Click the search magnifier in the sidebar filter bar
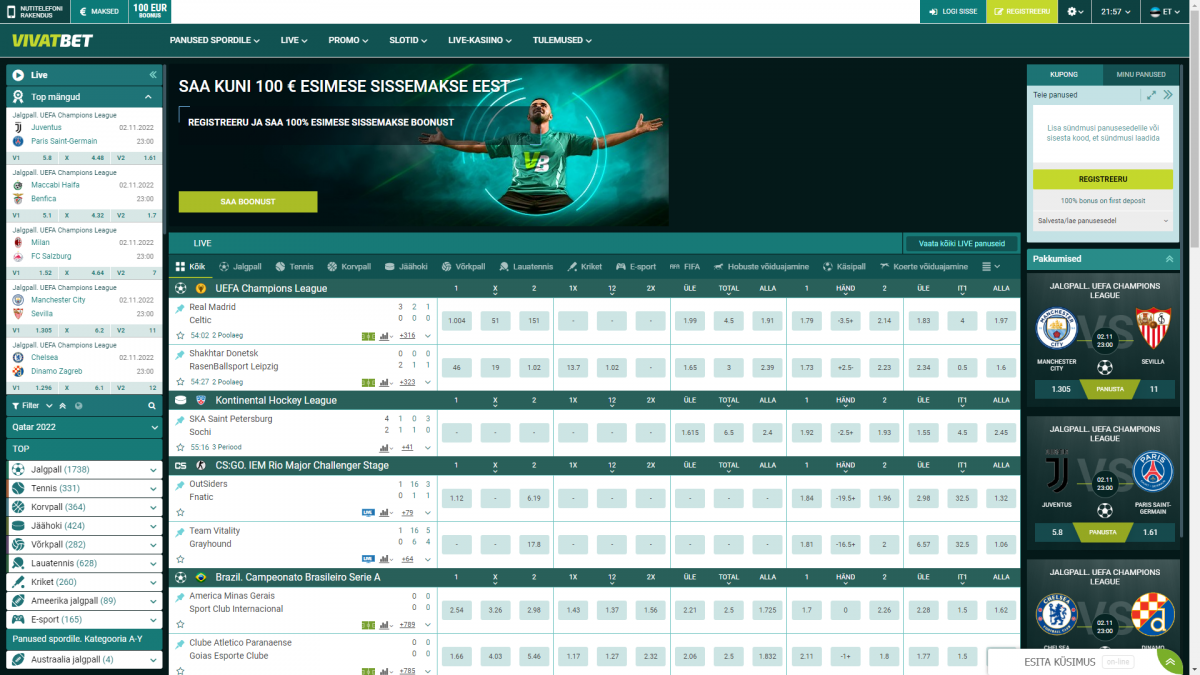 (152, 406)
